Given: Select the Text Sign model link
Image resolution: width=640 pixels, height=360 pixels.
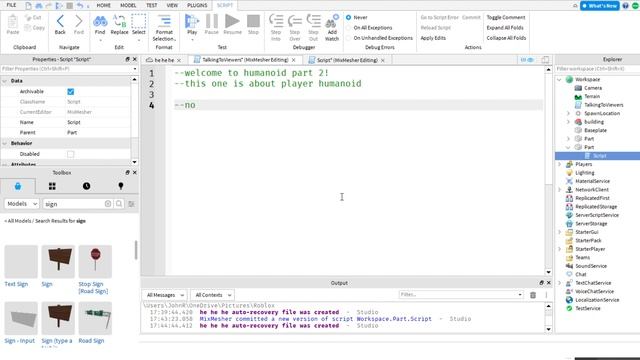Looking at the screenshot, I should (x=16, y=284).
